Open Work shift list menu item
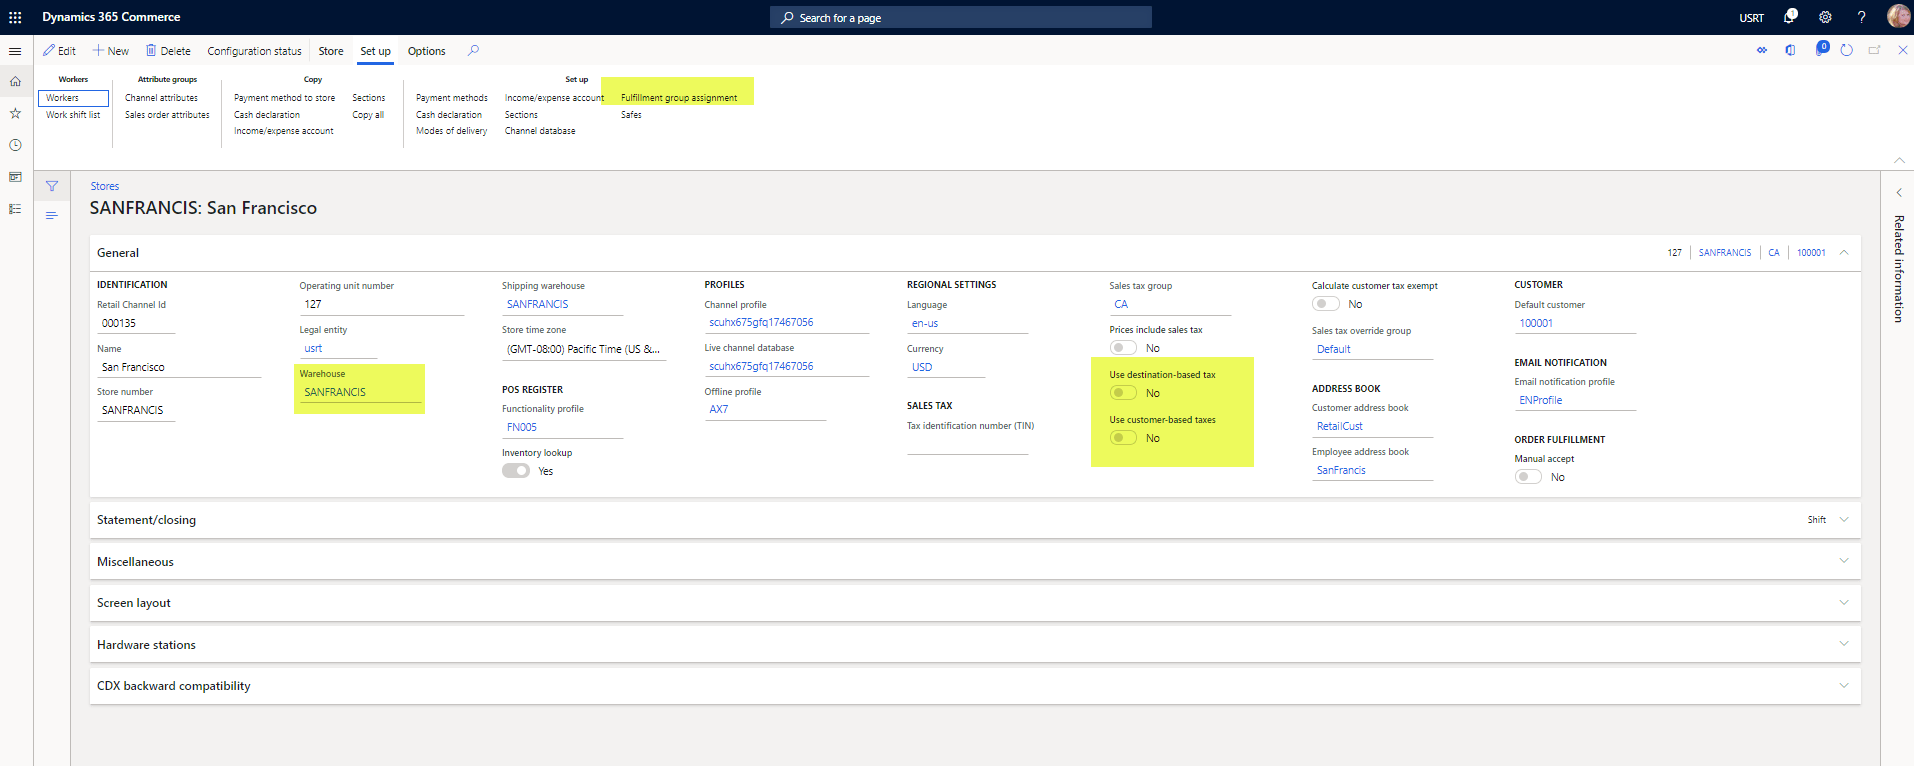This screenshot has height=766, width=1914. [73, 115]
